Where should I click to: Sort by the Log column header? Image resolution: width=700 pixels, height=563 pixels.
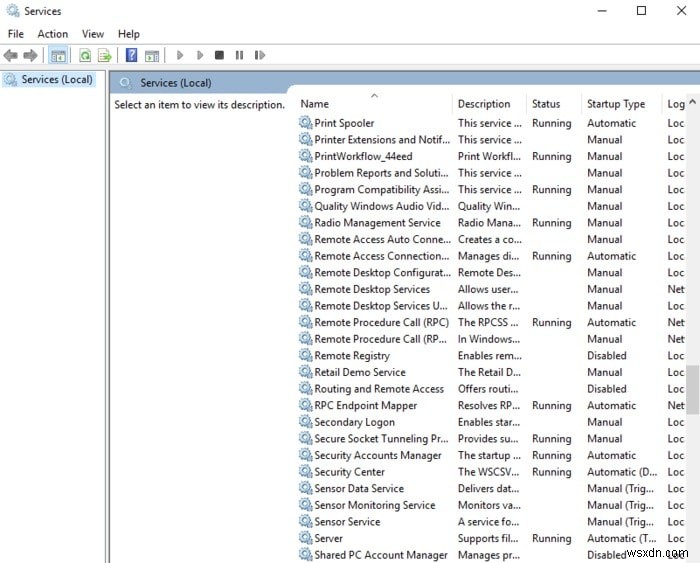675,104
